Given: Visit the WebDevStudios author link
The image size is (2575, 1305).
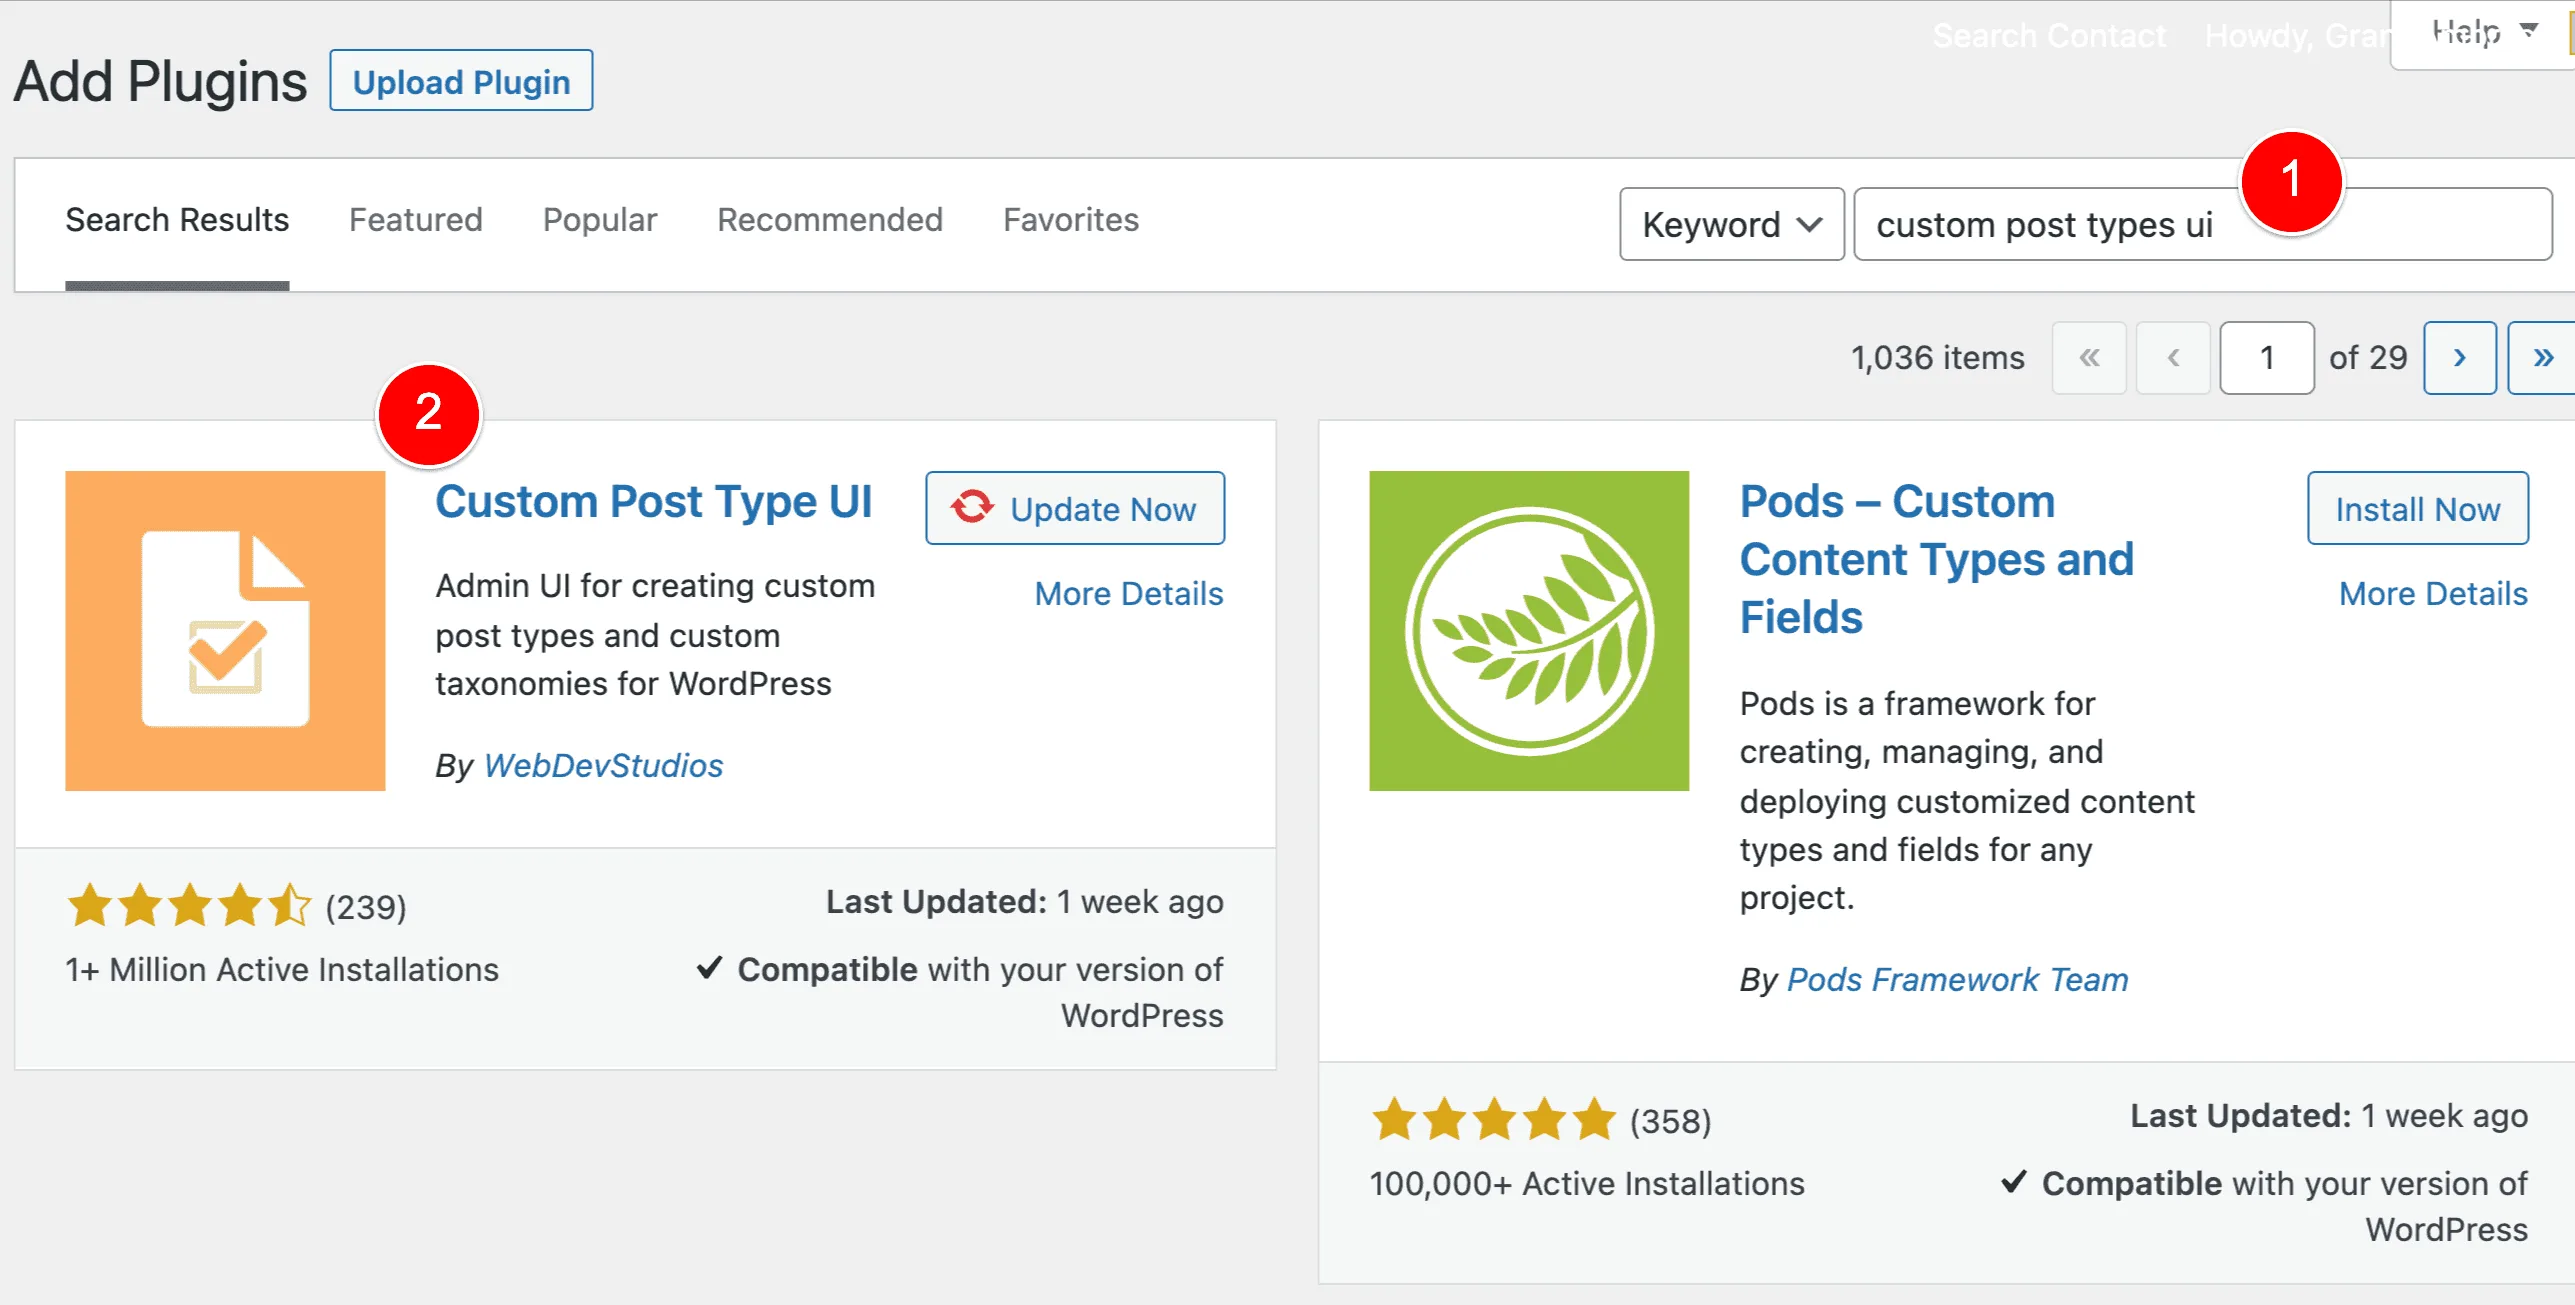Looking at the screenshot, I should (x=603, y=765).
